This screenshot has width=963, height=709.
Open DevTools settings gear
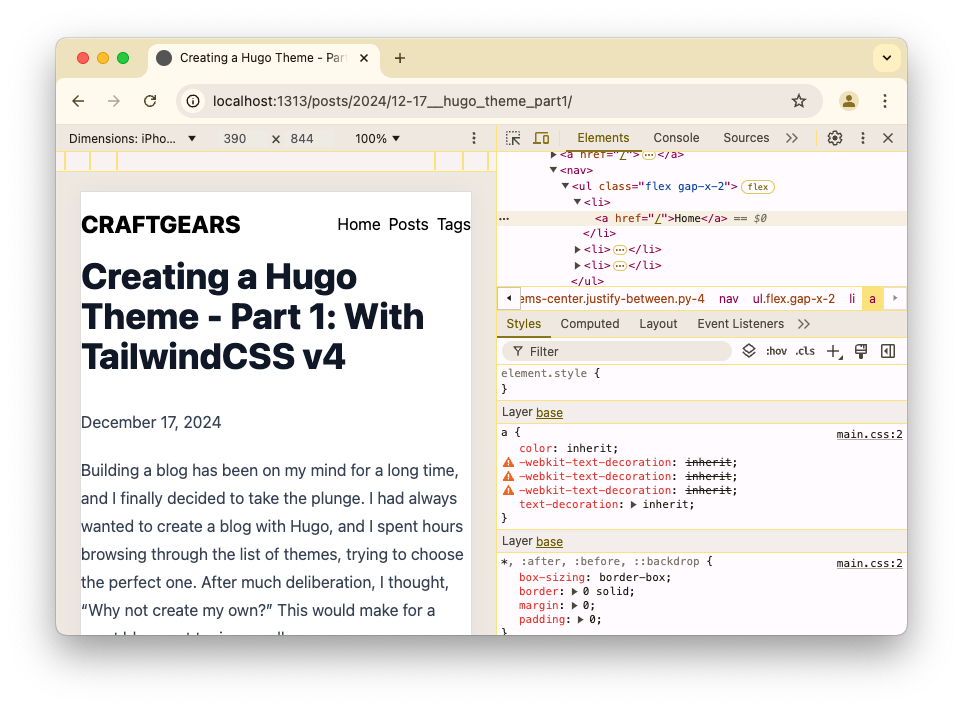(x=835, y=138)
